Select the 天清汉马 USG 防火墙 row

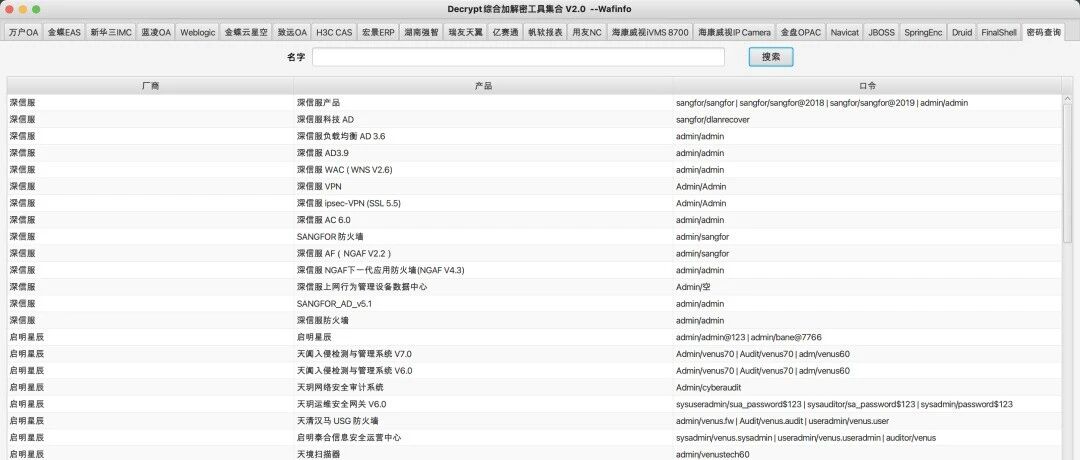[534, 421]
